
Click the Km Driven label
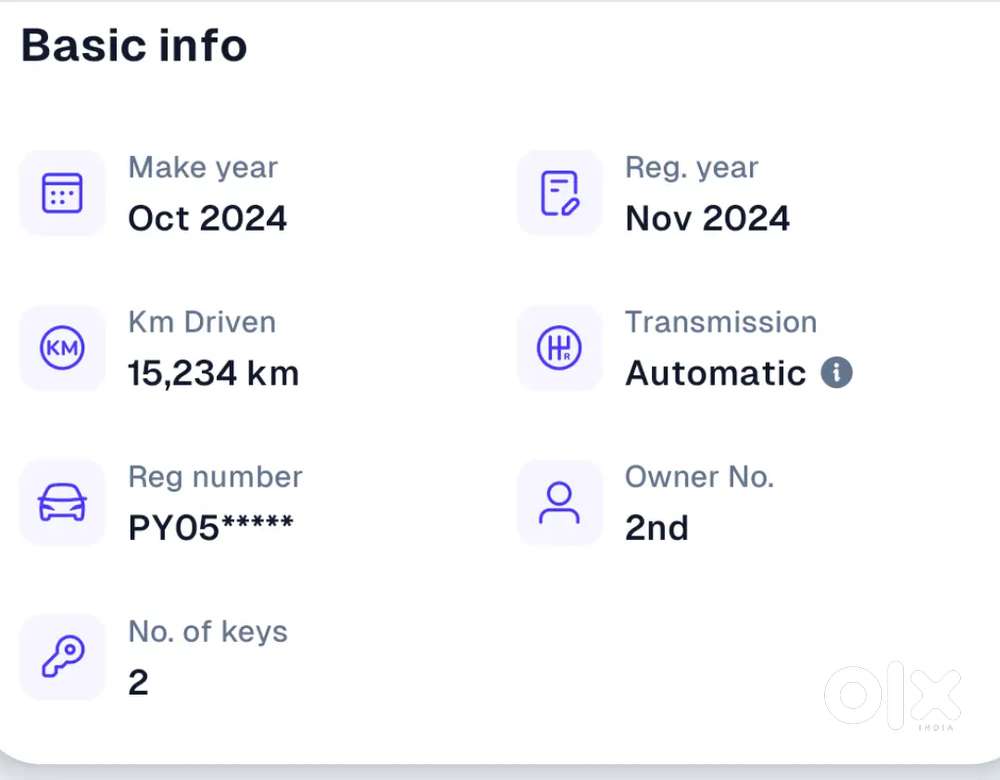coord(202,322)
